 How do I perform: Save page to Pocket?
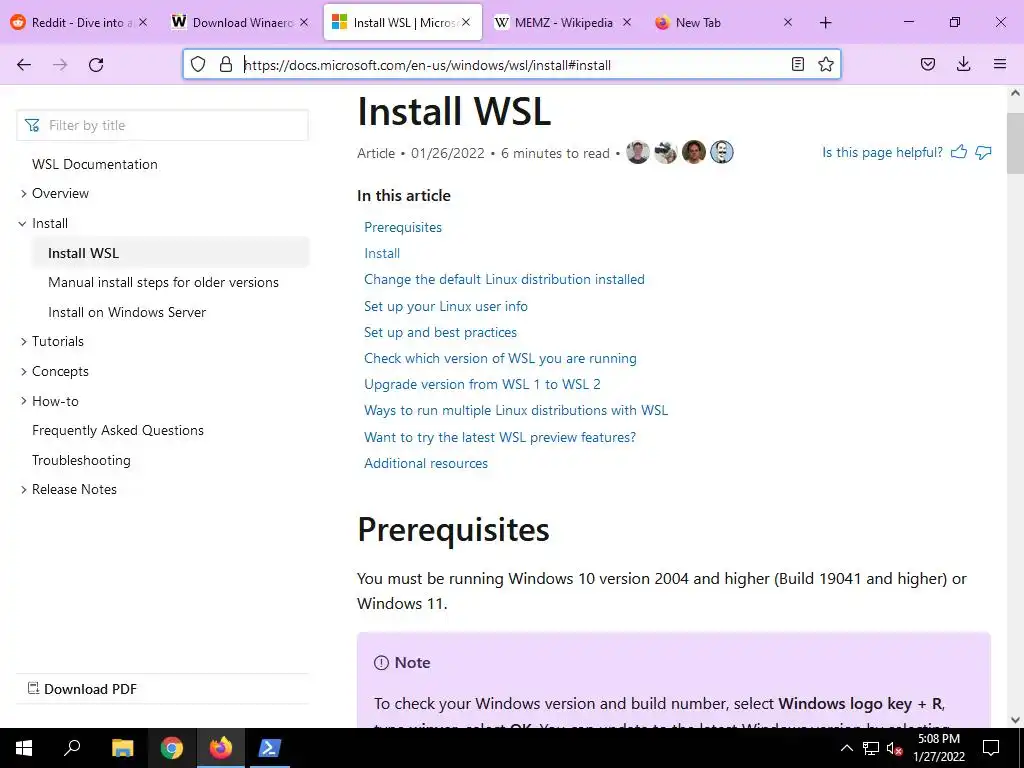point(928,64)
